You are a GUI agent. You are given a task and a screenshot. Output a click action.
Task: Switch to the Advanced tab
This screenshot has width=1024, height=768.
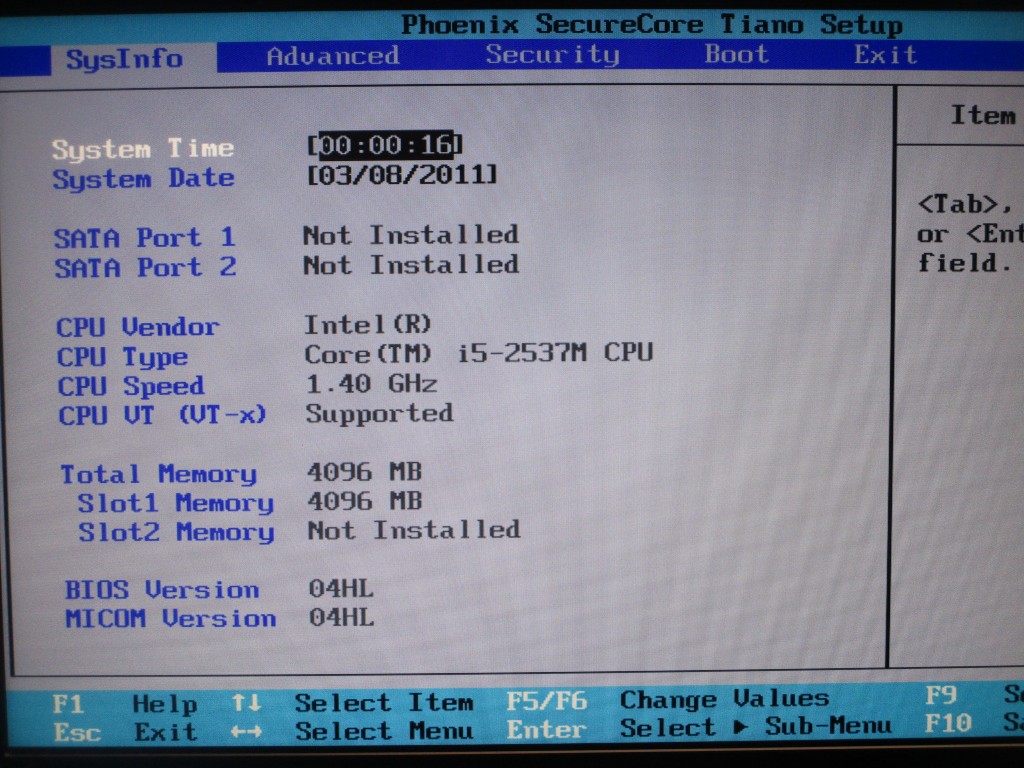332,56
